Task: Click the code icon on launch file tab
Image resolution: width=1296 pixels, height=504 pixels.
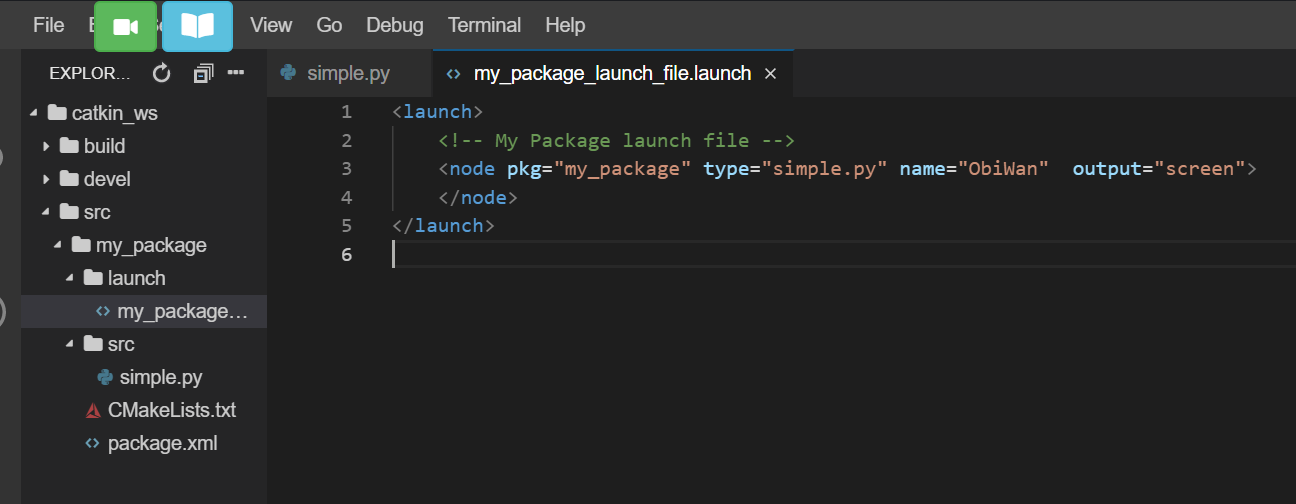Action: click(453, 74)
